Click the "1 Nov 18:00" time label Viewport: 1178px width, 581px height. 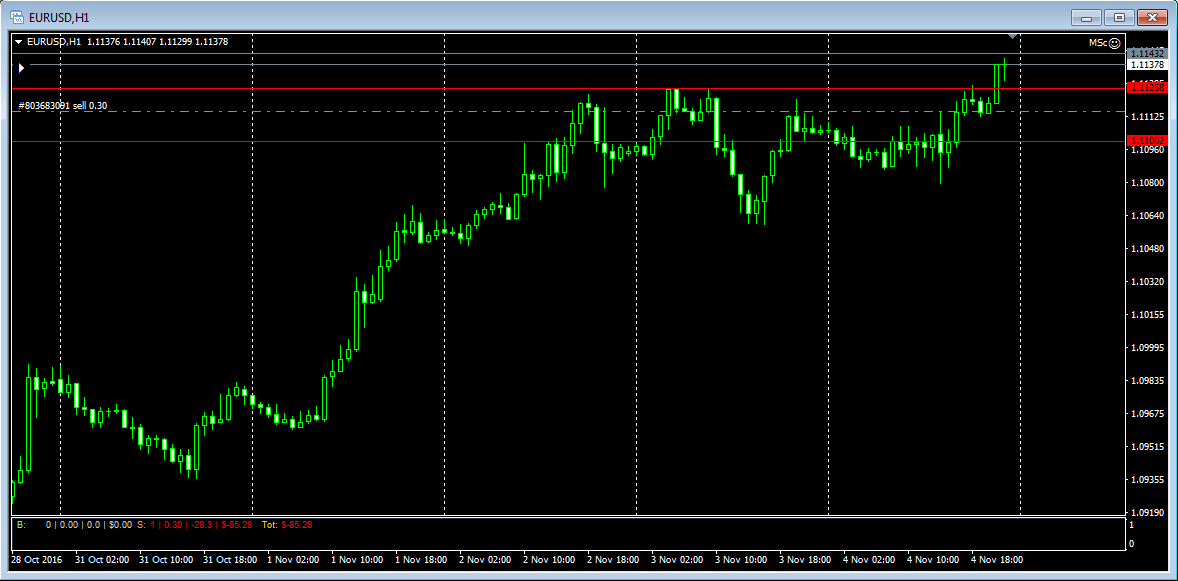(422, 560)
